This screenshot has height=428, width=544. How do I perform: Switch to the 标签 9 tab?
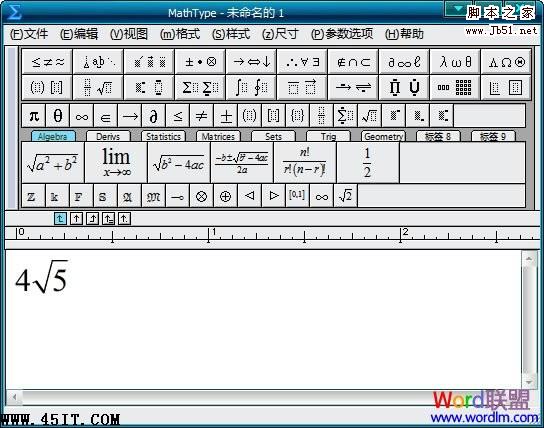pyautogui.click(x=493, y=136)
